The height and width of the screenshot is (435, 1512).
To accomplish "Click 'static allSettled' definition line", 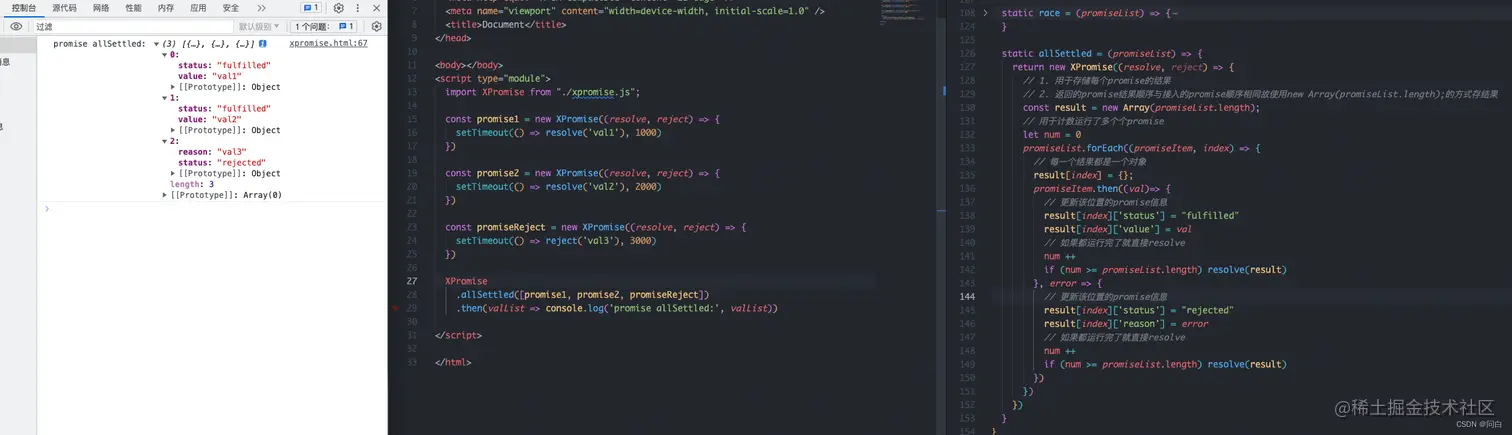I will (x=1101, y=53).
